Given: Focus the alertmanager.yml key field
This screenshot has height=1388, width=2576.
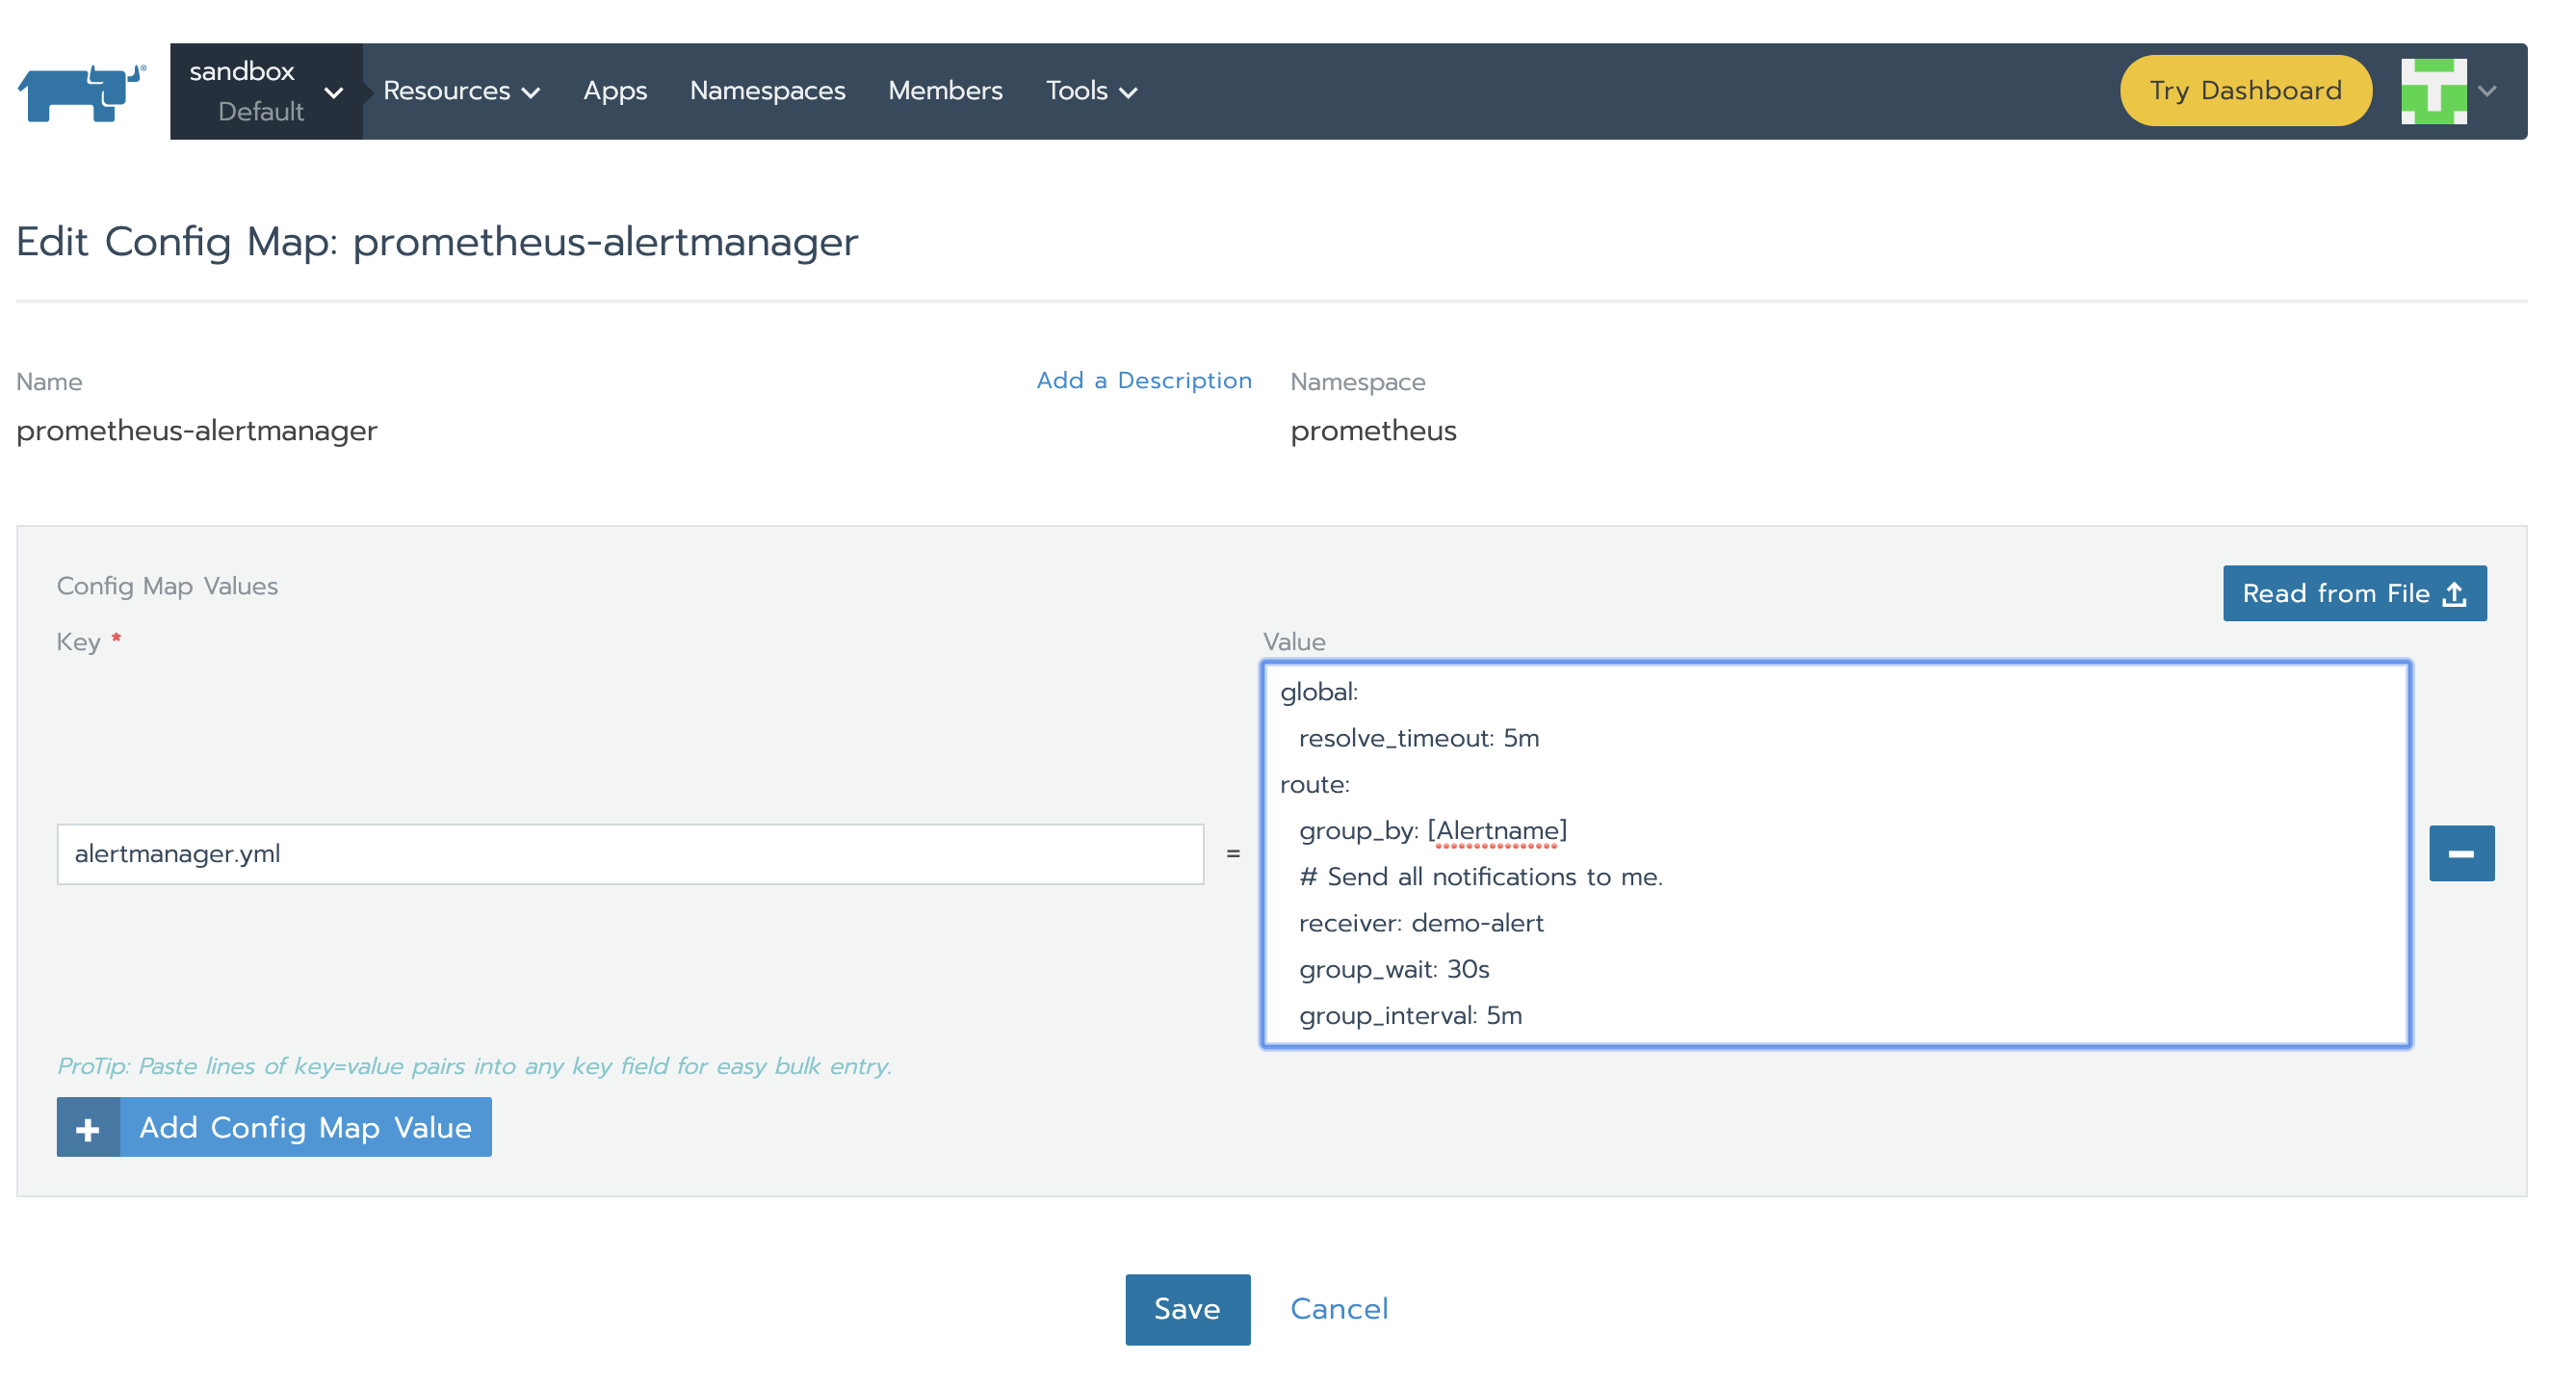Looking at the screenshot, I should pos(630,854).
